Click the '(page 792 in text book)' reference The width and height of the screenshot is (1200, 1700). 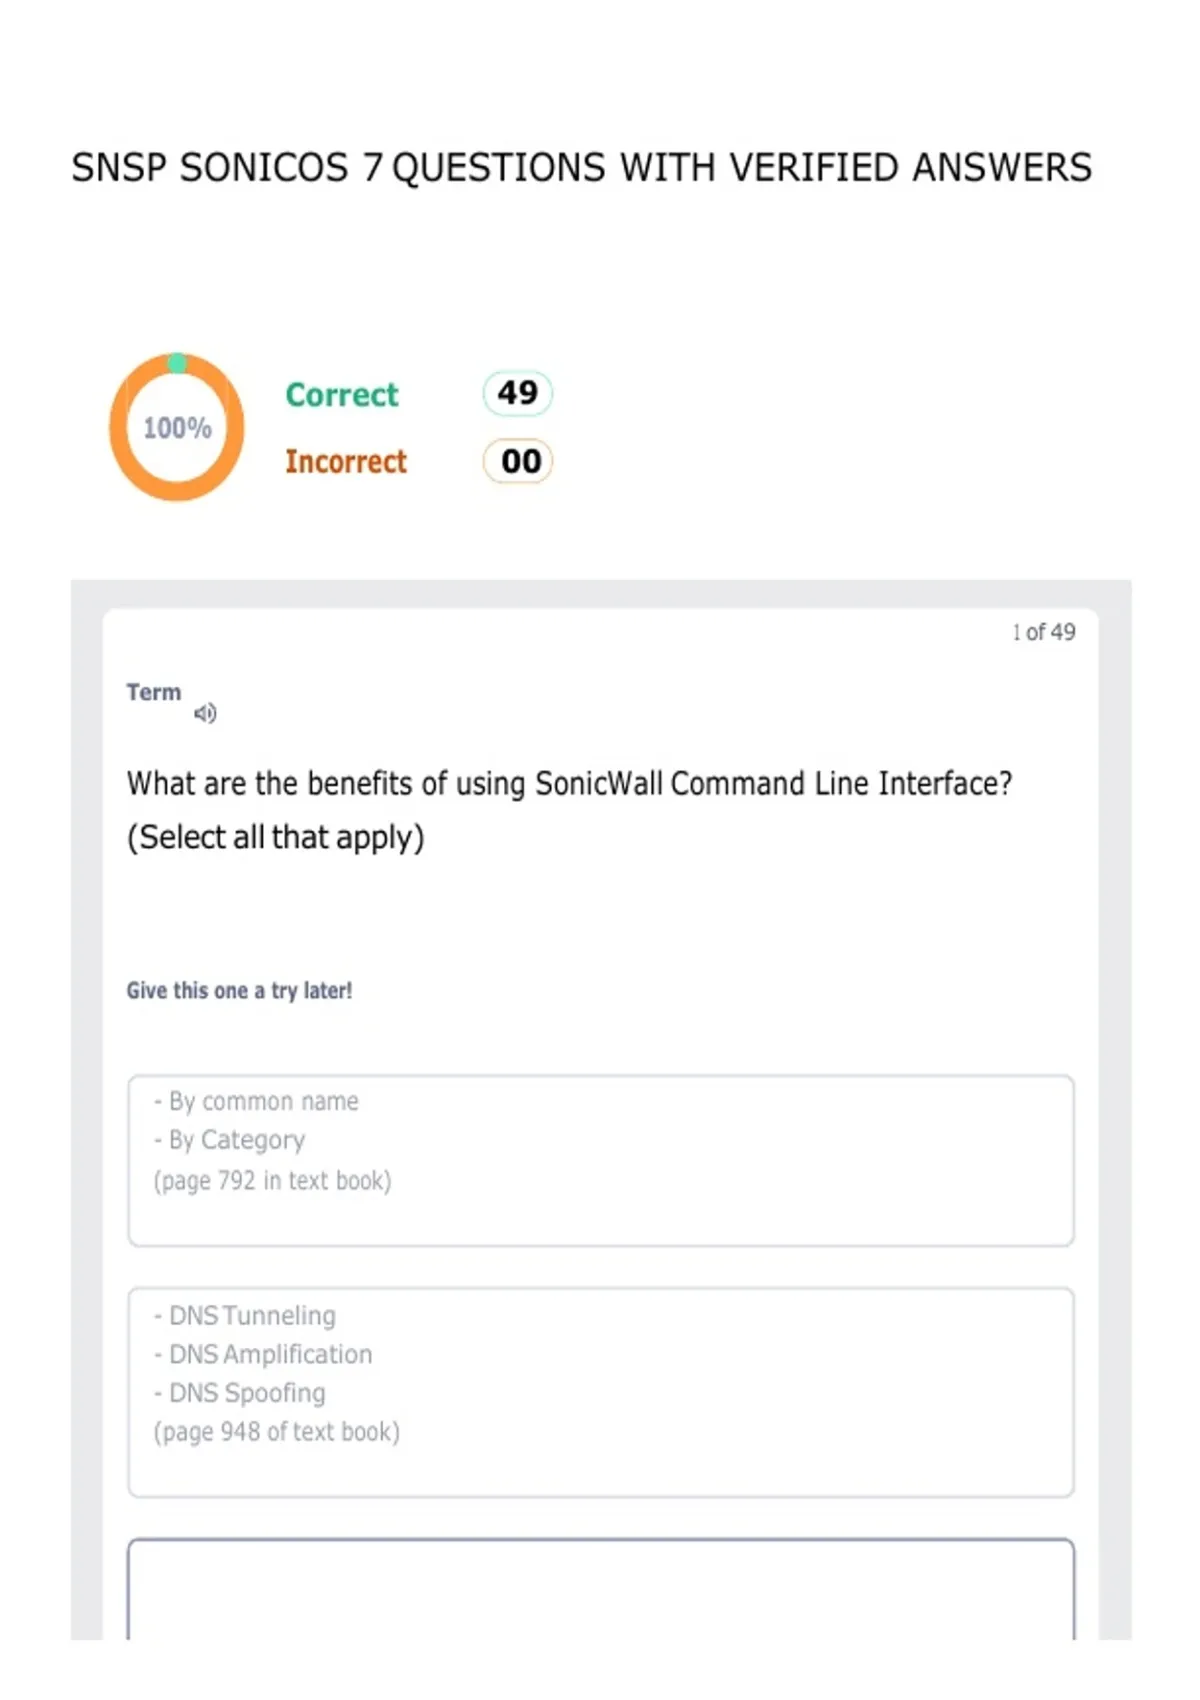tap(272, 1181)
